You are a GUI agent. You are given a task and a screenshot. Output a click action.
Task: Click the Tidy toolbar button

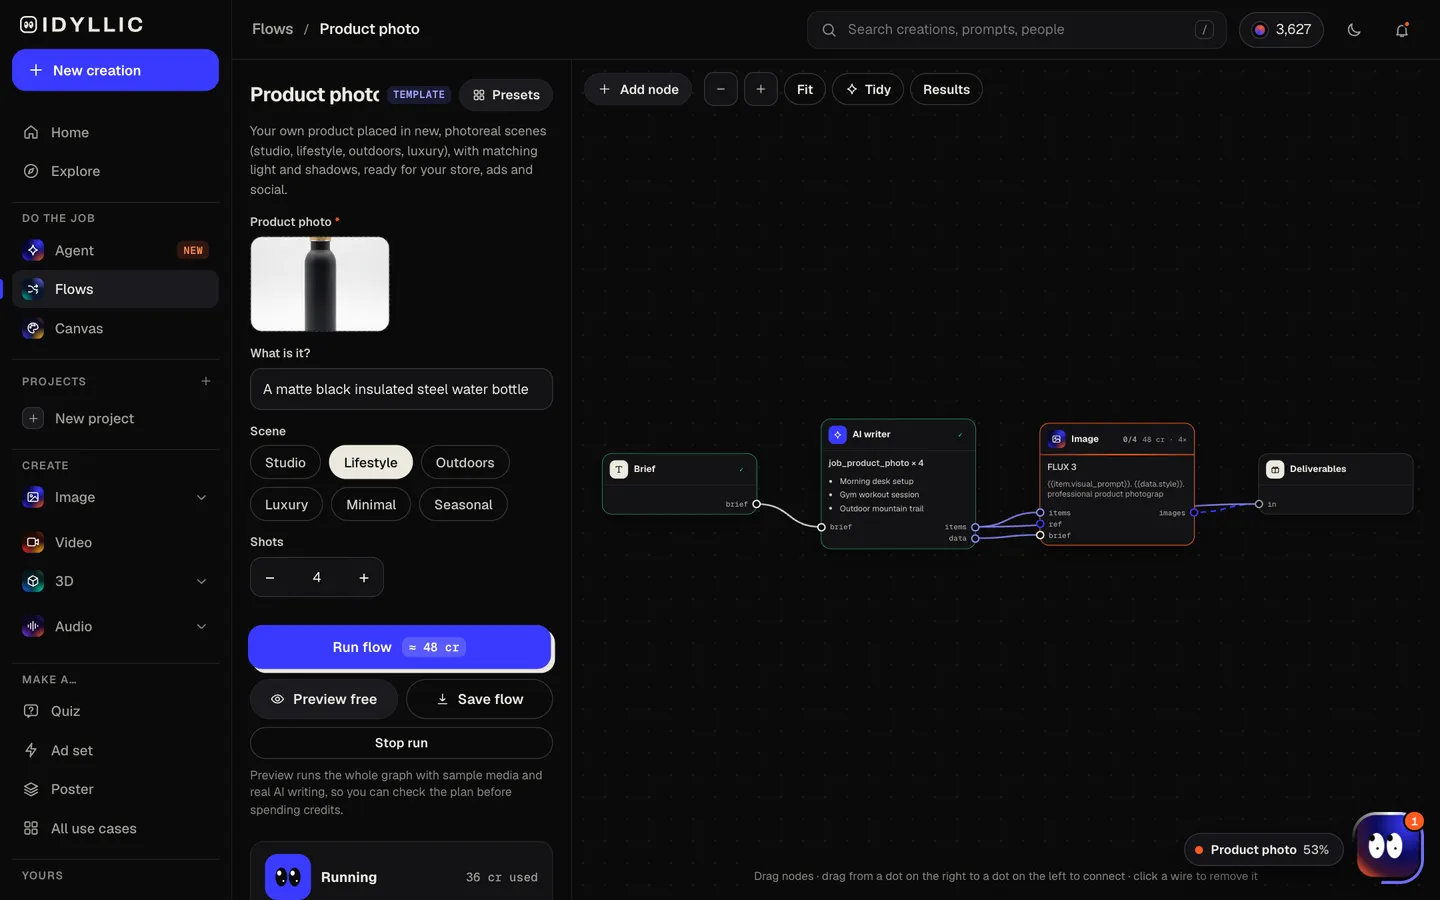[868, 89]
